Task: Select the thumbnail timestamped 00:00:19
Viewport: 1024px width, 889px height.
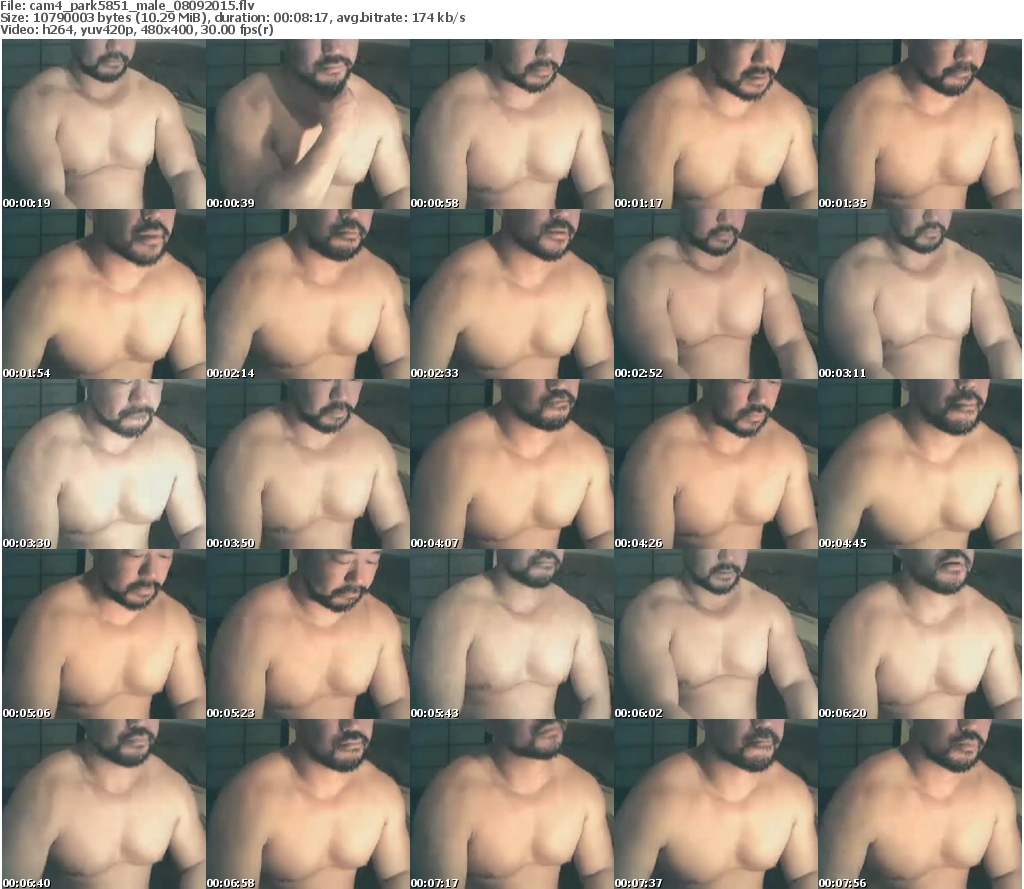Action: click(104, 124)
